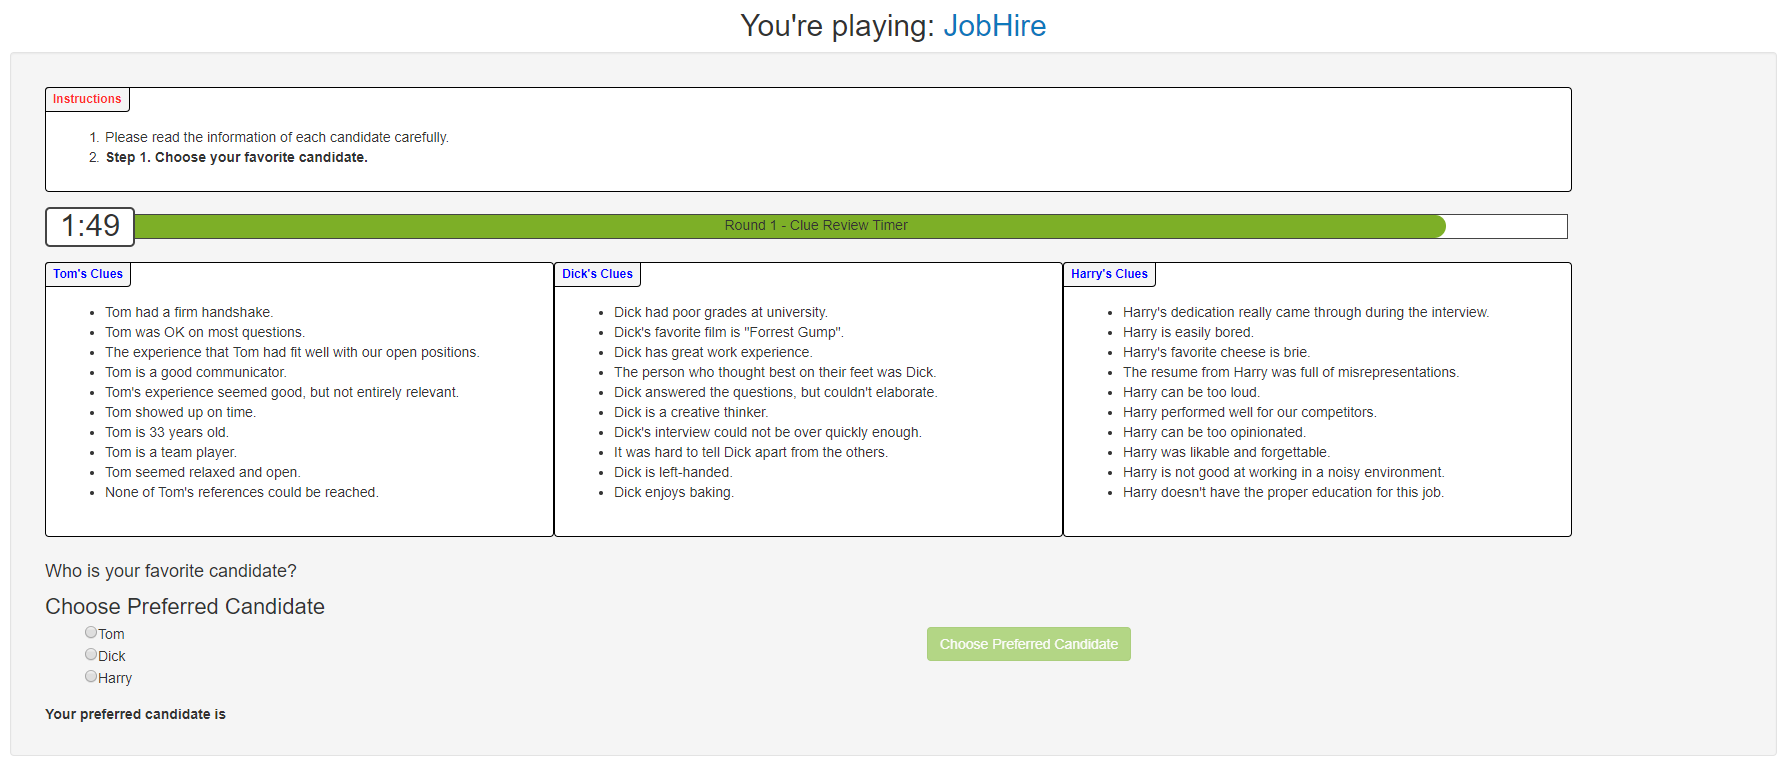1786x772 pixels.
Task: Click the Dick's Clues heading
Action: pyautogui.click(x=597, y=274)
